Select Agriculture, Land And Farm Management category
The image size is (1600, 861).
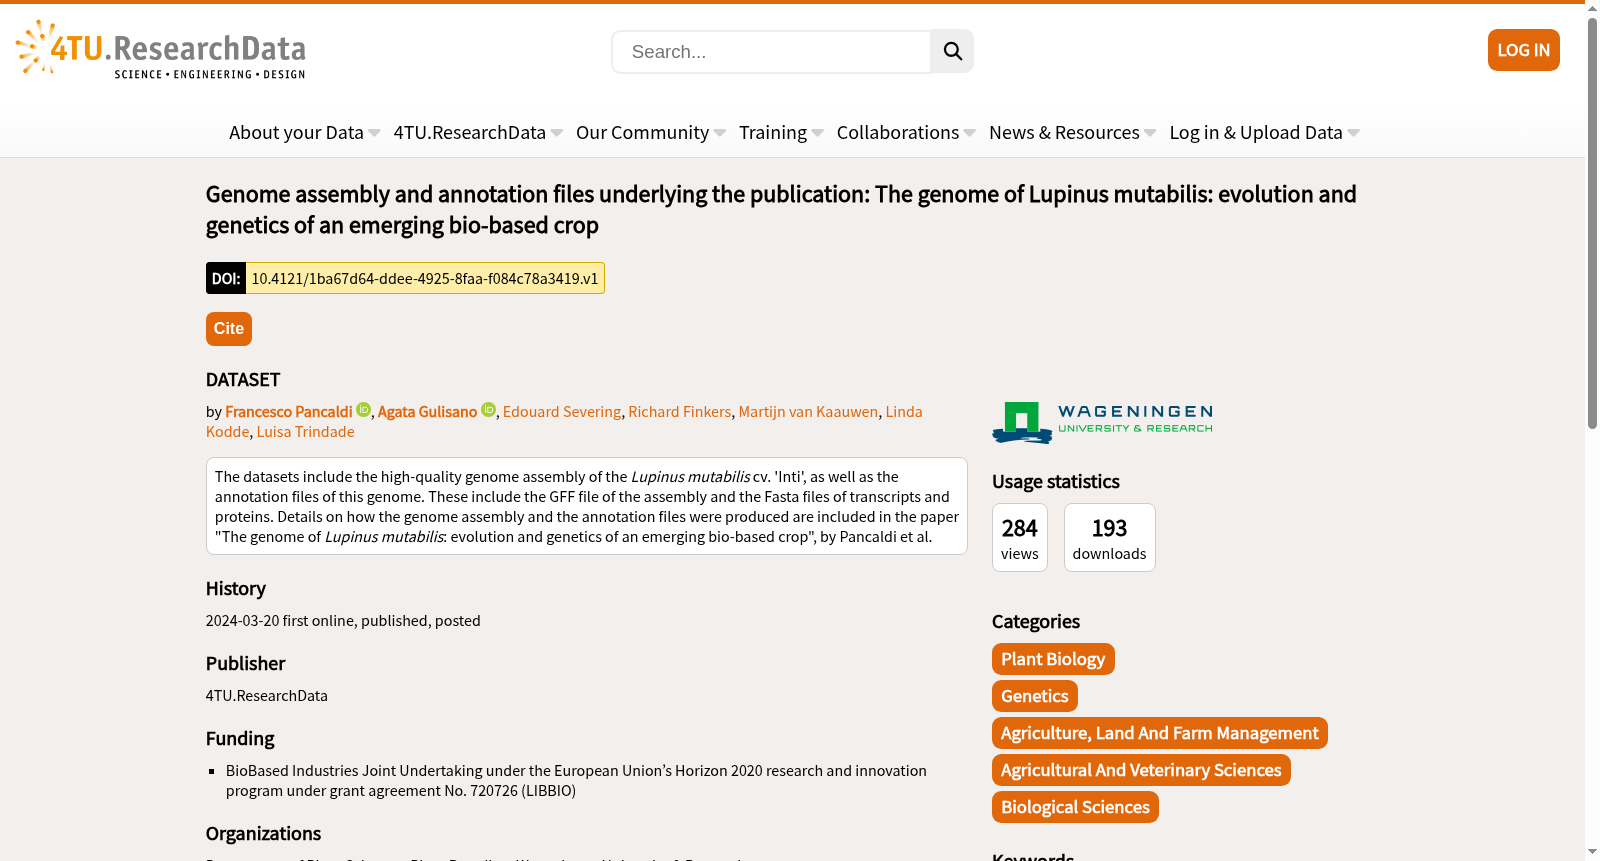click(1160, 733)
